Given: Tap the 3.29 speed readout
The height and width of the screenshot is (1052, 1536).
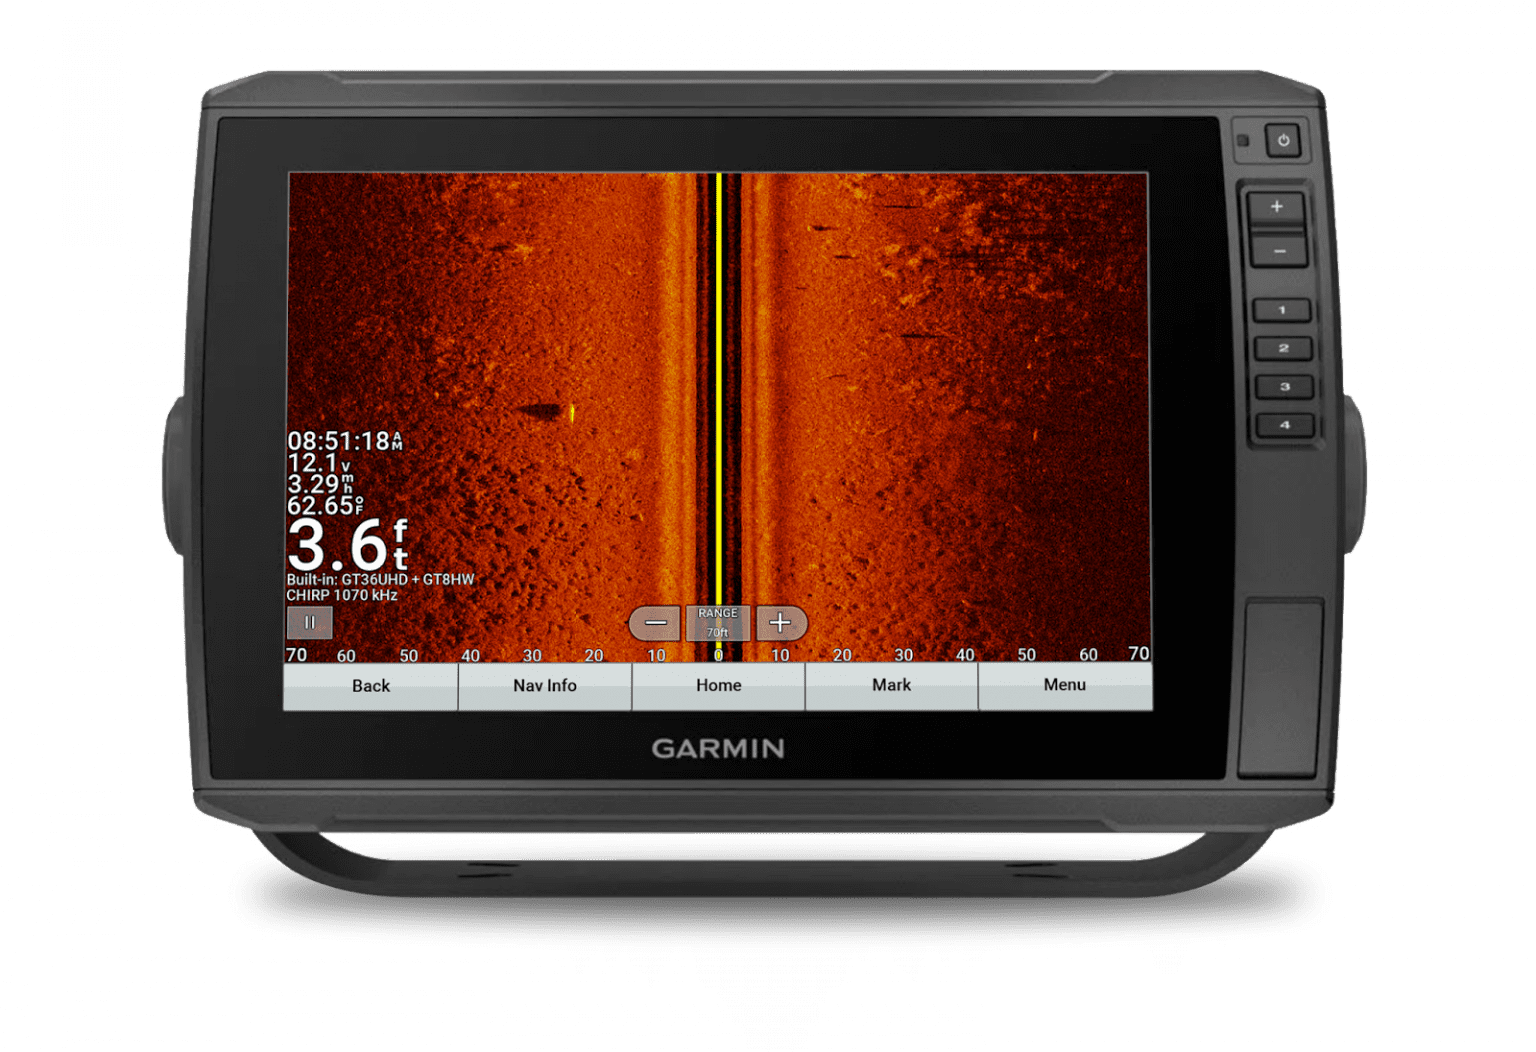Looking at the screenshot, I should click(320, 484).
